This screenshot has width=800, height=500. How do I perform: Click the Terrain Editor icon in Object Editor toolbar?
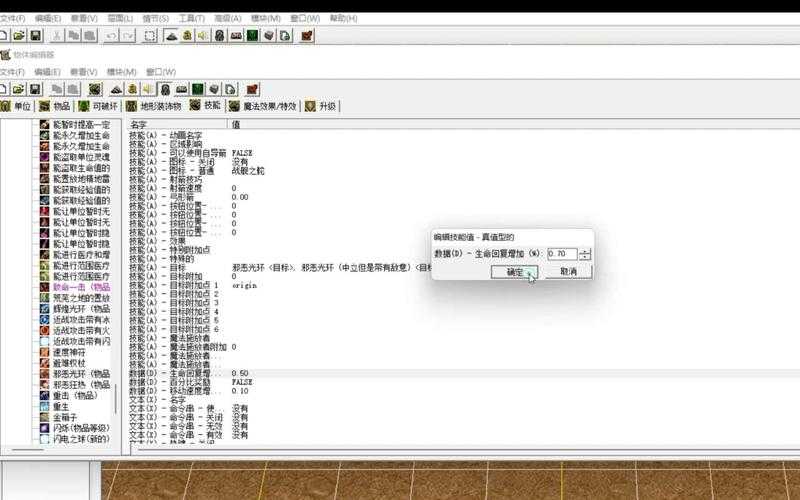tap(116, 89)
